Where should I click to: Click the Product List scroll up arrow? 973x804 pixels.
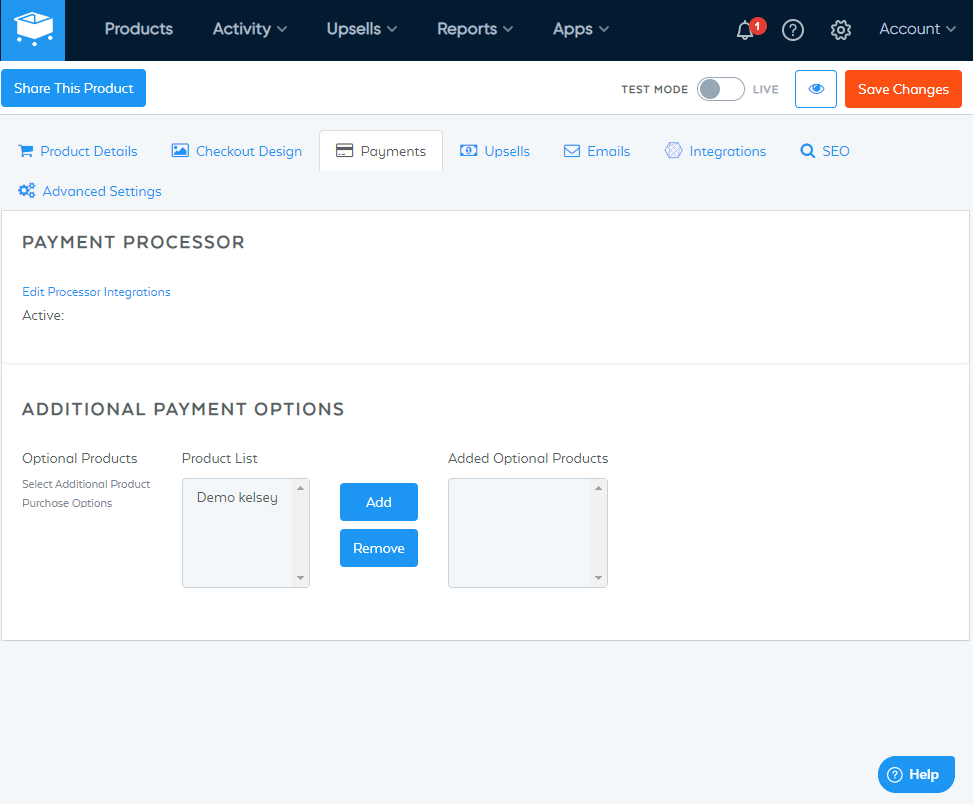tap(300, 488)
